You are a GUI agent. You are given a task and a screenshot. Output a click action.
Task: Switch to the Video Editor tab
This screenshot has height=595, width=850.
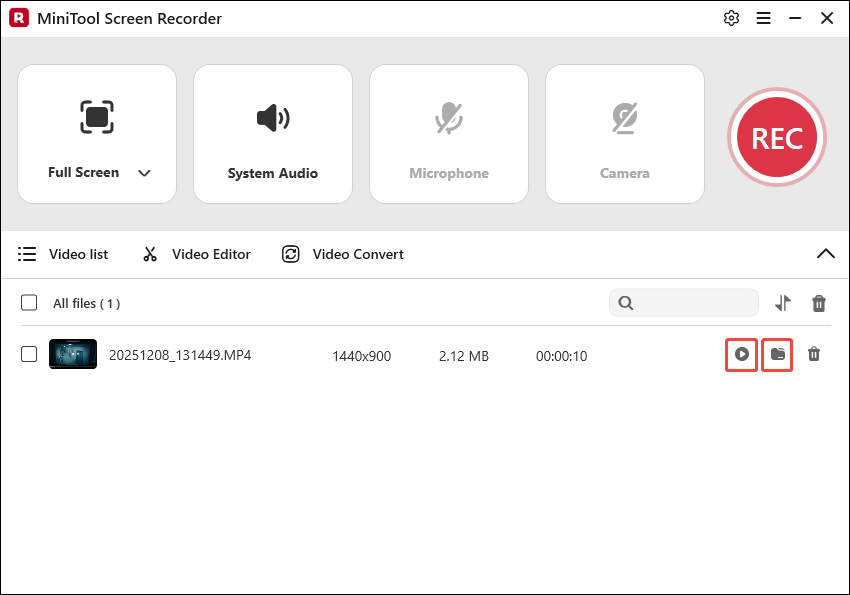[196, 254]
